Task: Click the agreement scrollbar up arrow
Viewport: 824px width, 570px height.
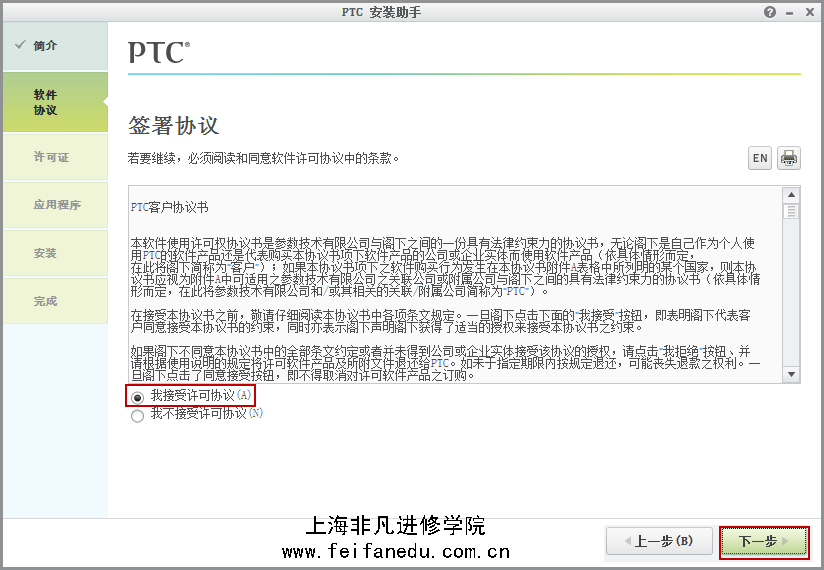Action: click(x=791, y=195)
